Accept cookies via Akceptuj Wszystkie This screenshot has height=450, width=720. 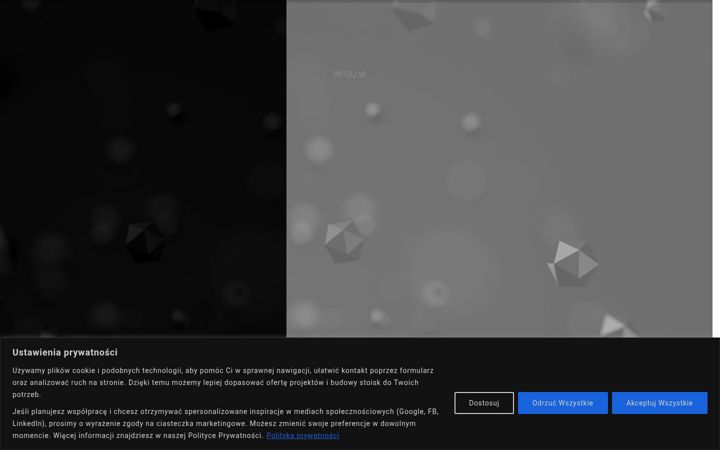659,403
